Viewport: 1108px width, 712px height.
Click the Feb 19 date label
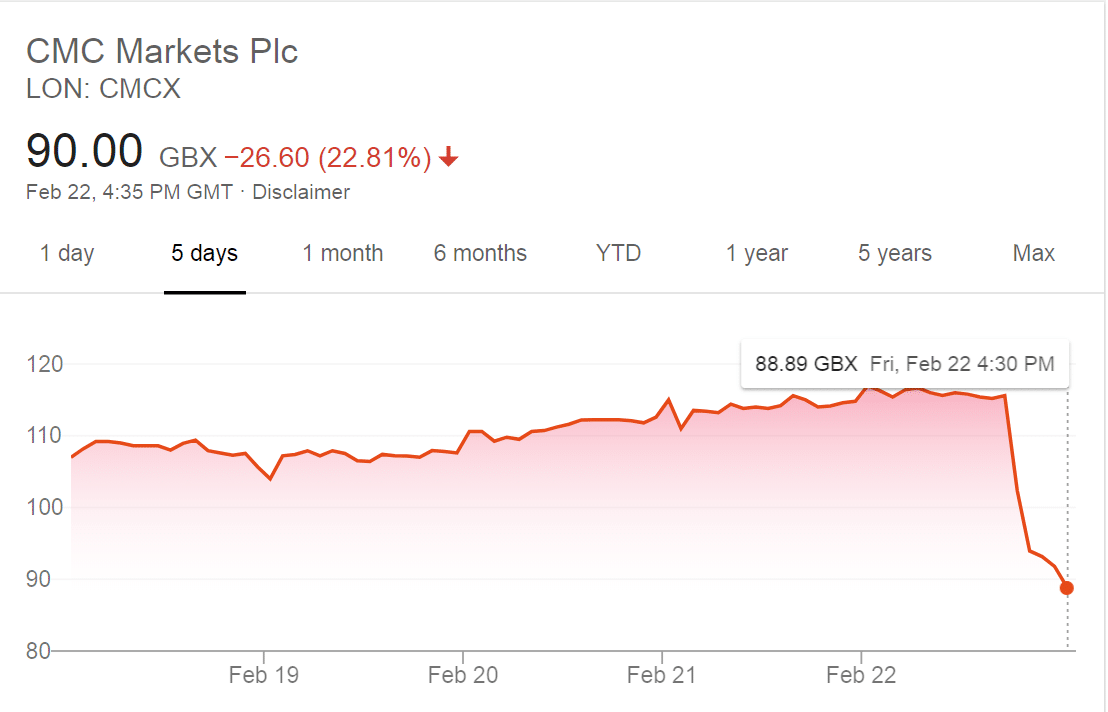point(263,676)
